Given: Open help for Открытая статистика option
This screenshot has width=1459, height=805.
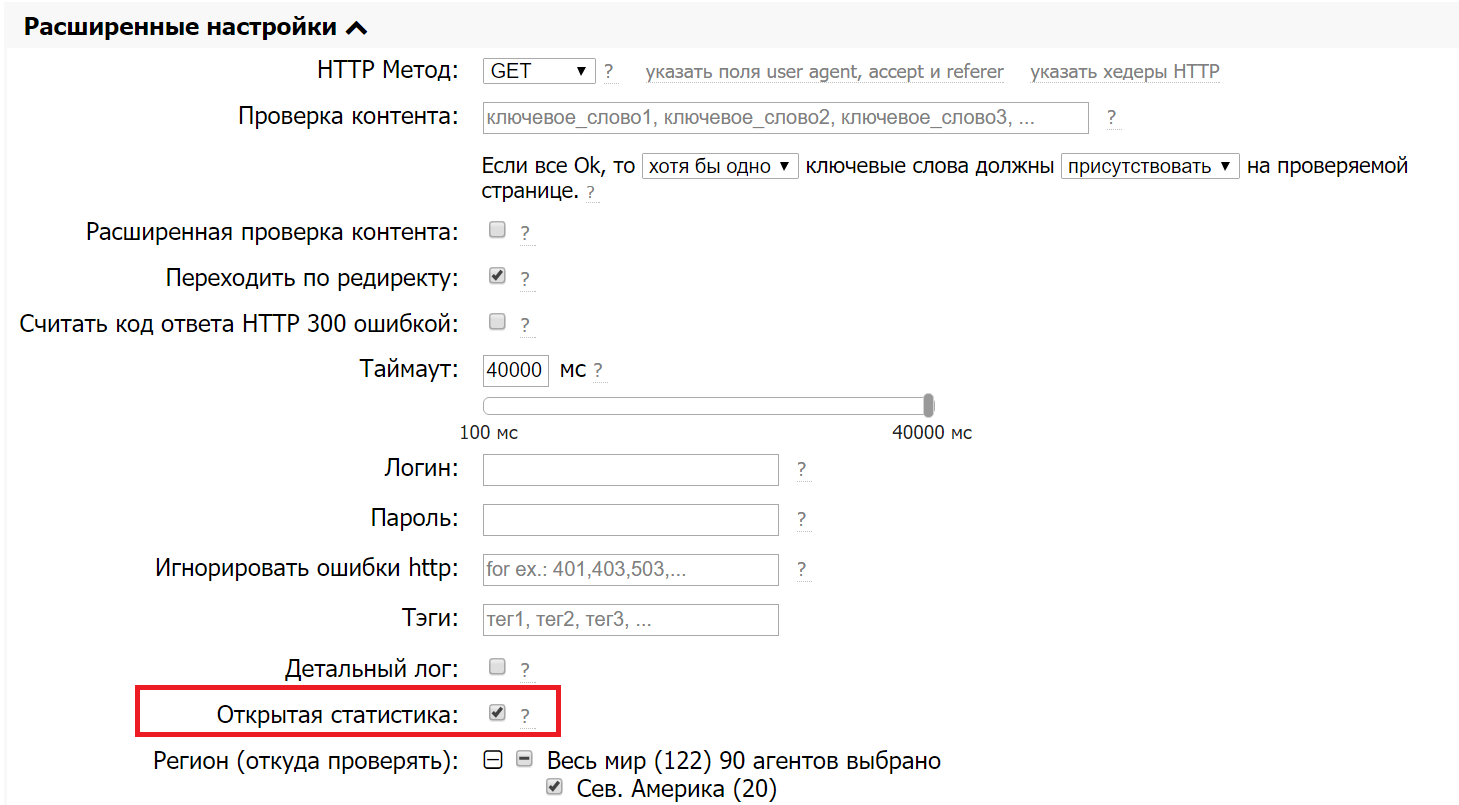Looking at the screenshot, I should [525, 713].
